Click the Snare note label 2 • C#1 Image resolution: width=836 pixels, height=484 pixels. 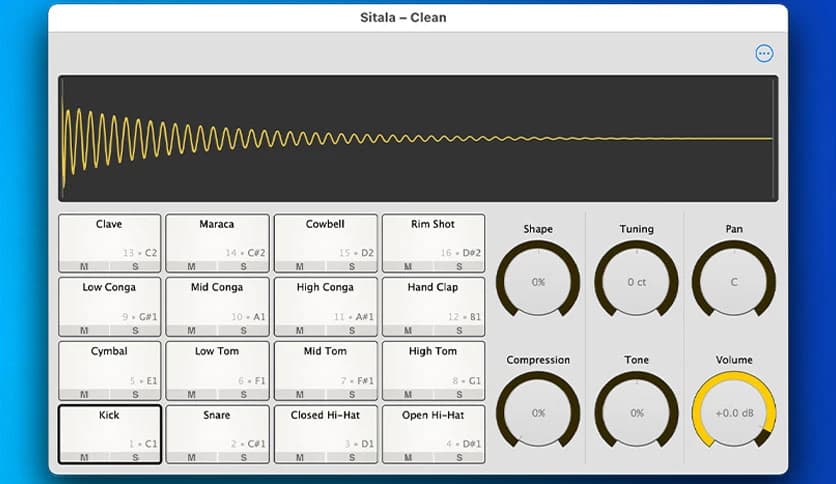click(248, 443)
